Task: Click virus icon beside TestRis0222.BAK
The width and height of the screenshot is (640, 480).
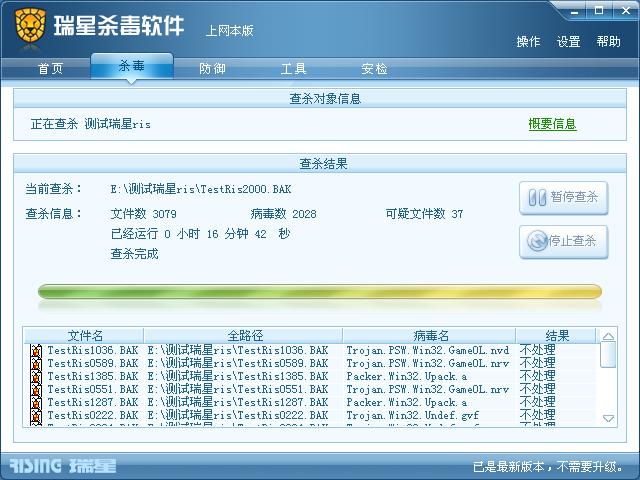Action: click(36, 416)
